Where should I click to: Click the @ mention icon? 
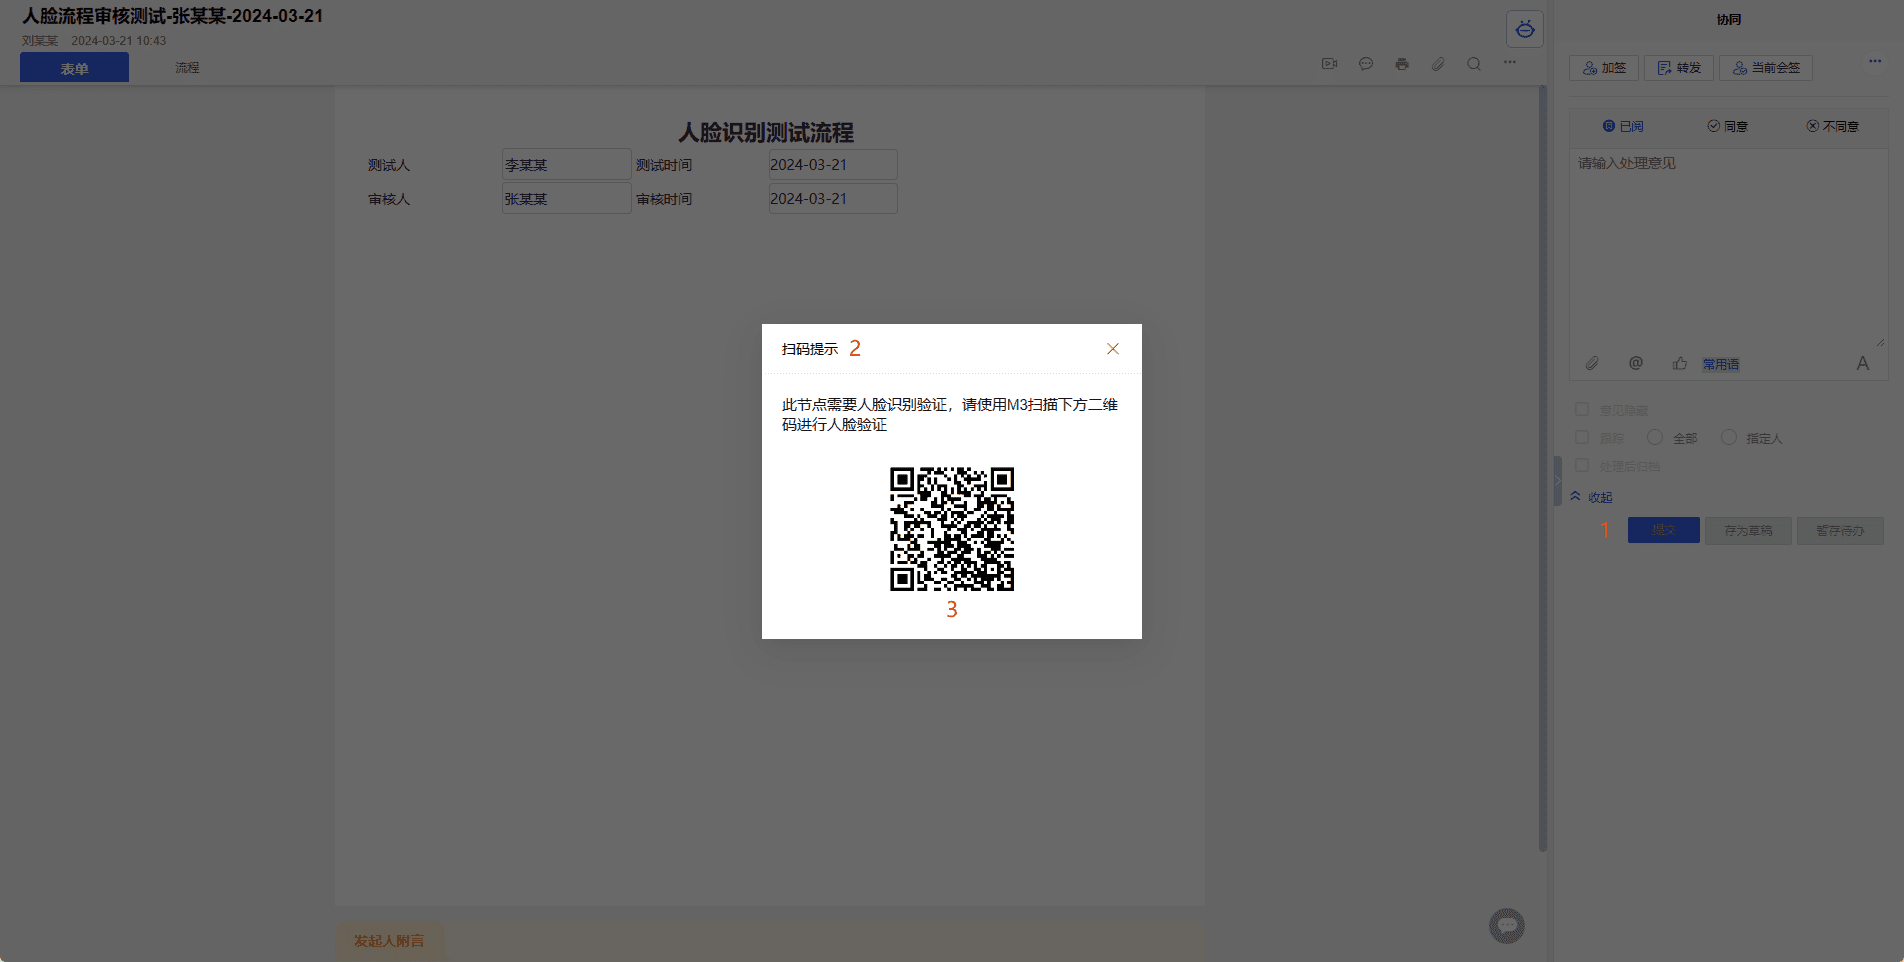coord(1636,363)
